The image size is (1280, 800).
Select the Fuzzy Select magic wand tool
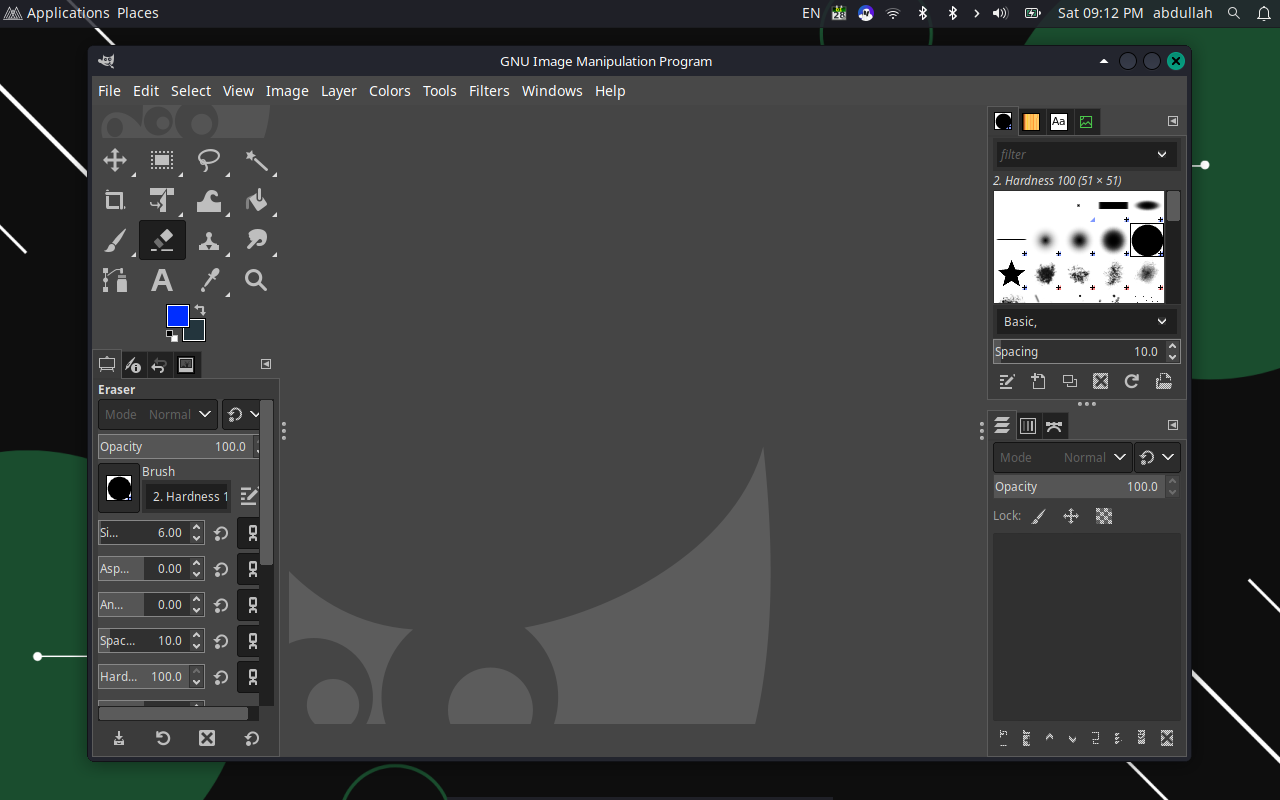click(x=256, y=160)
